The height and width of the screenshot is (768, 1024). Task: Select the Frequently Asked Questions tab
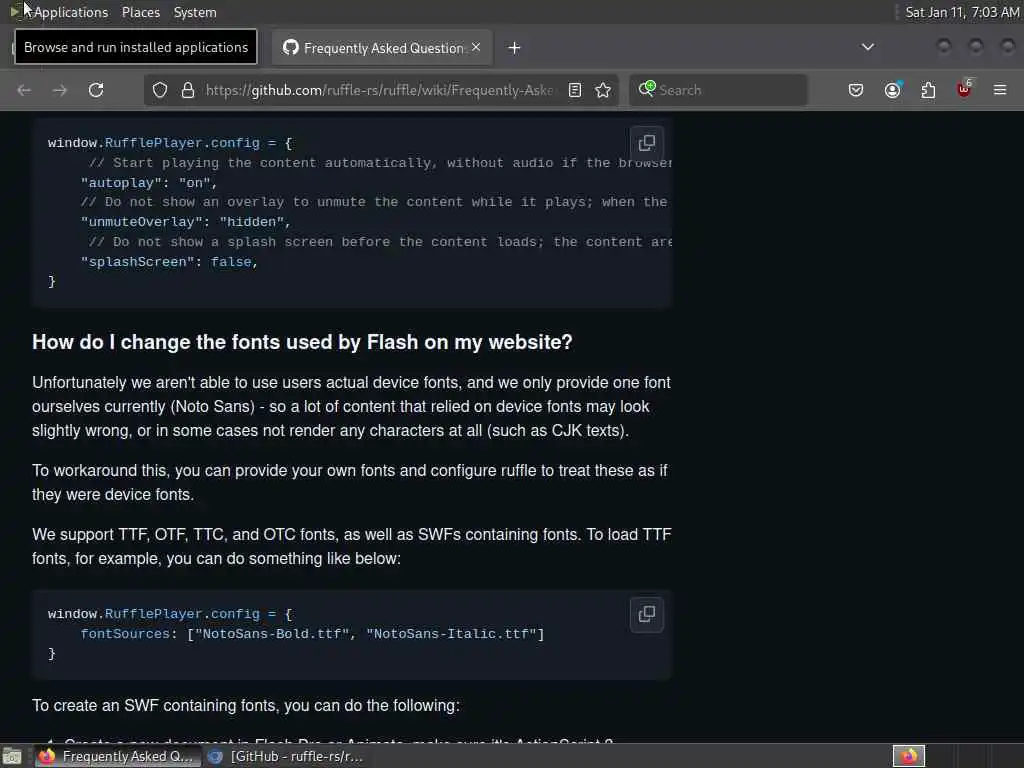click(x=382, y=48)
